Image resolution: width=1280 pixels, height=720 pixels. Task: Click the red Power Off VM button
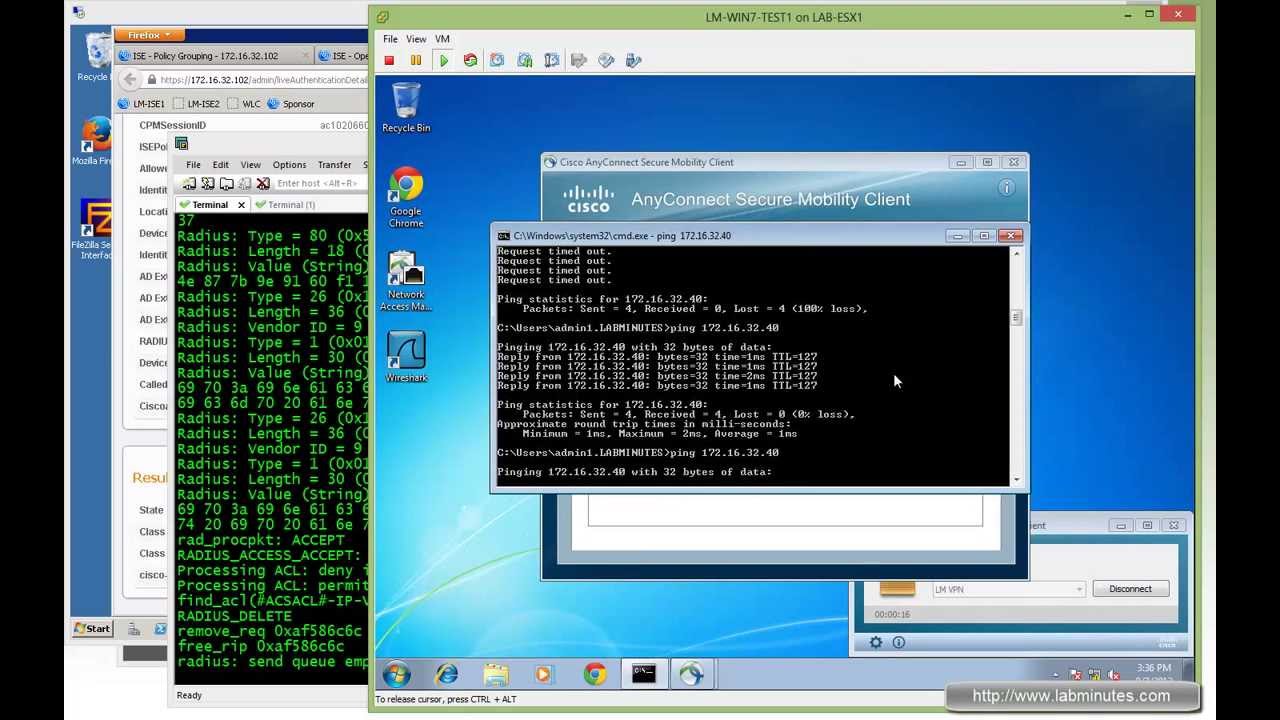(389, 61)
